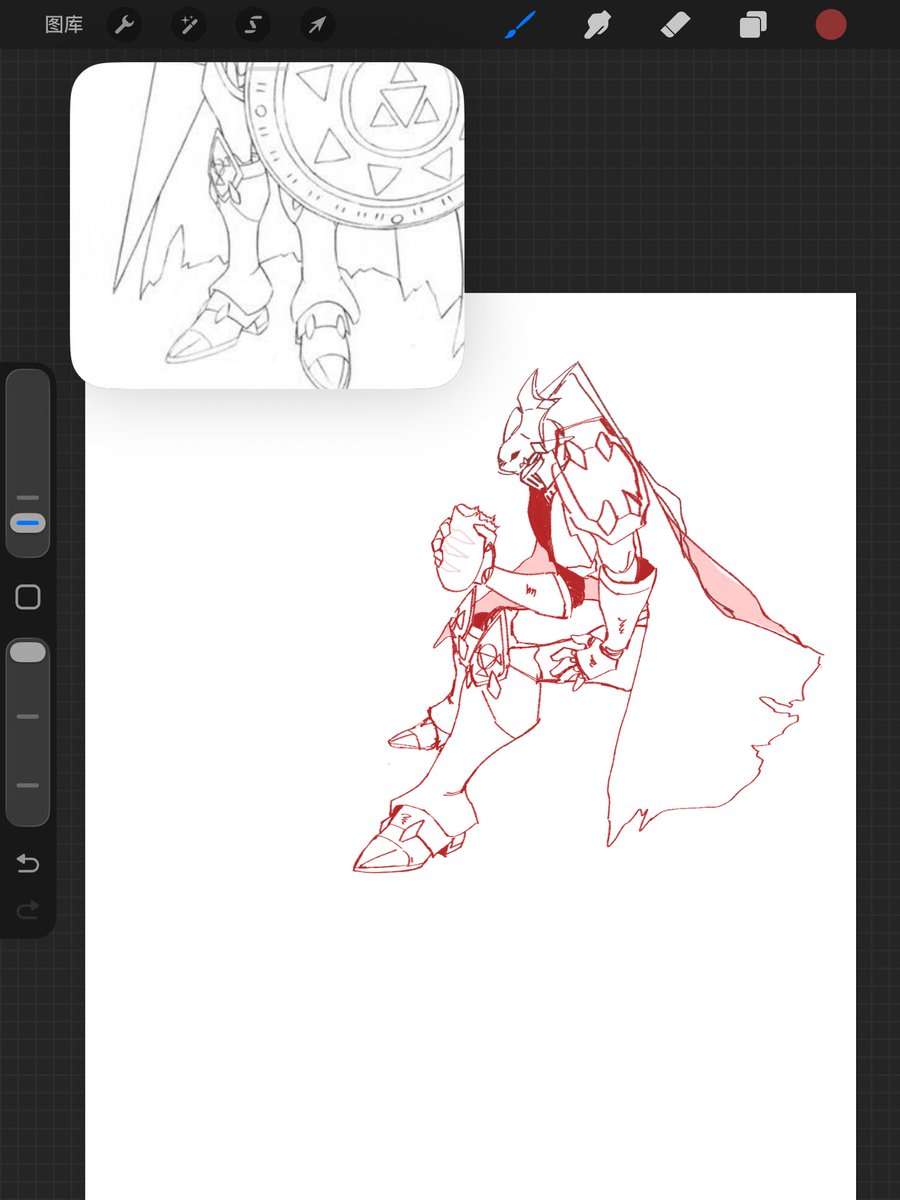Screen dimensions: 900x1200
Task: Open the Layers panel
Action: 753,25
